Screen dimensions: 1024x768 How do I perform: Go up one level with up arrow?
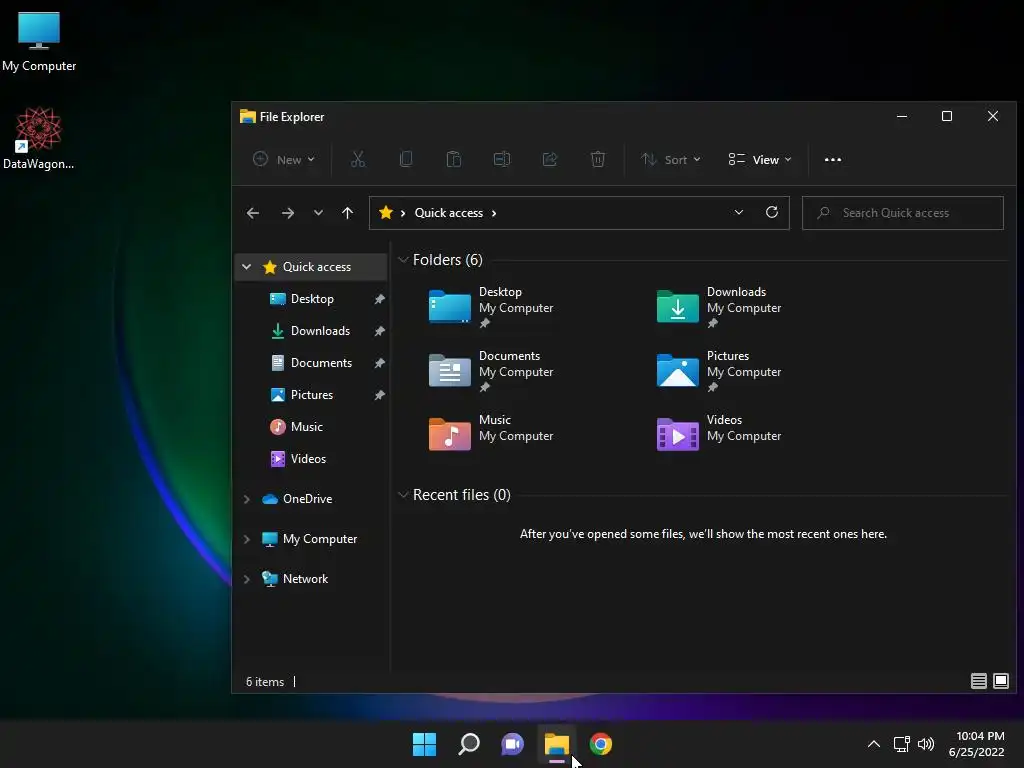pos(347,213)
